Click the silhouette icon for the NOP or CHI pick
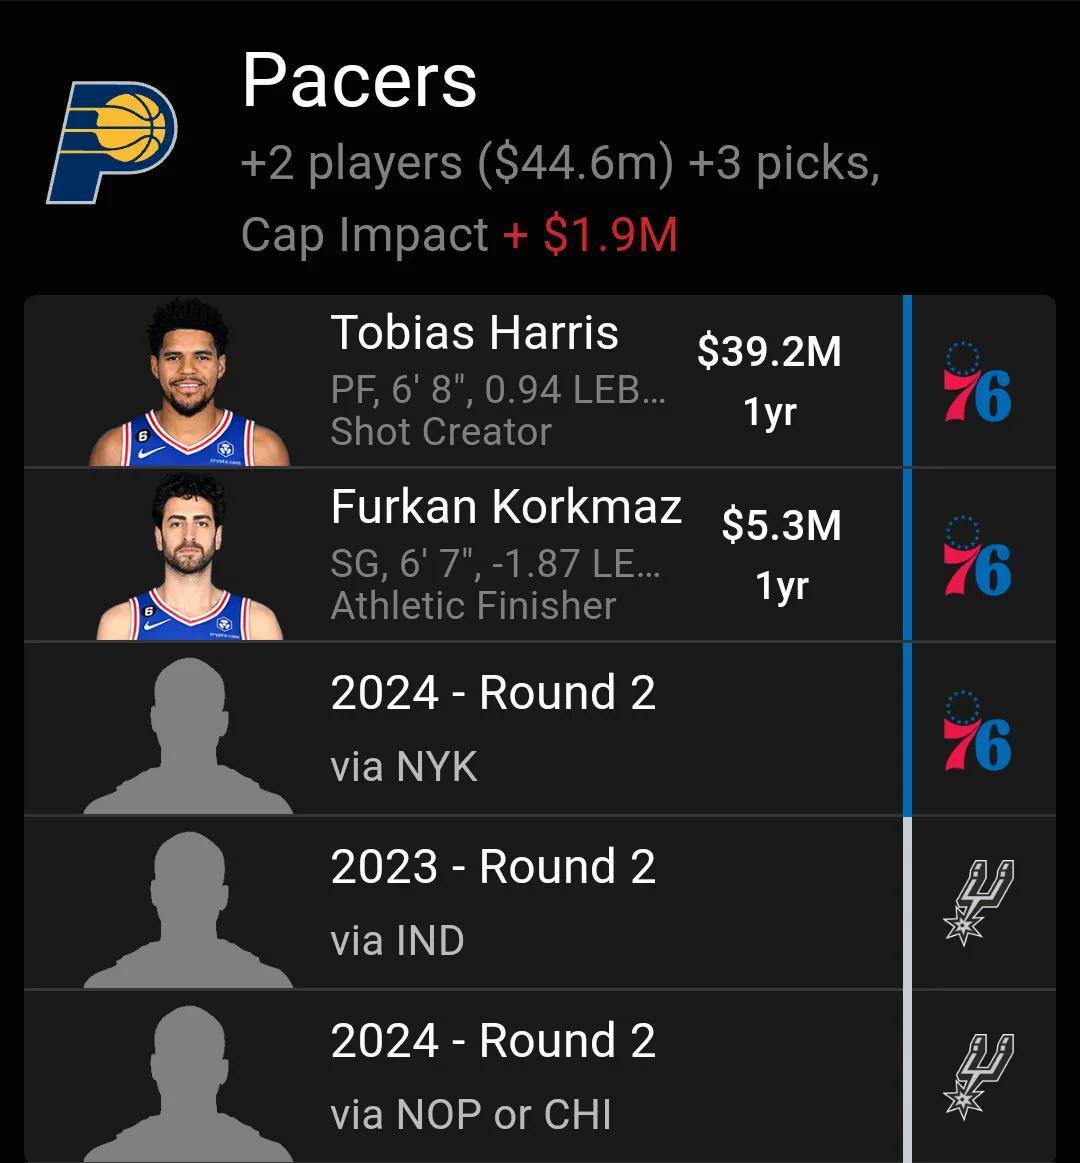Image resolution: width=1080 pixels, height=1163 pixels. (188, 1084)
